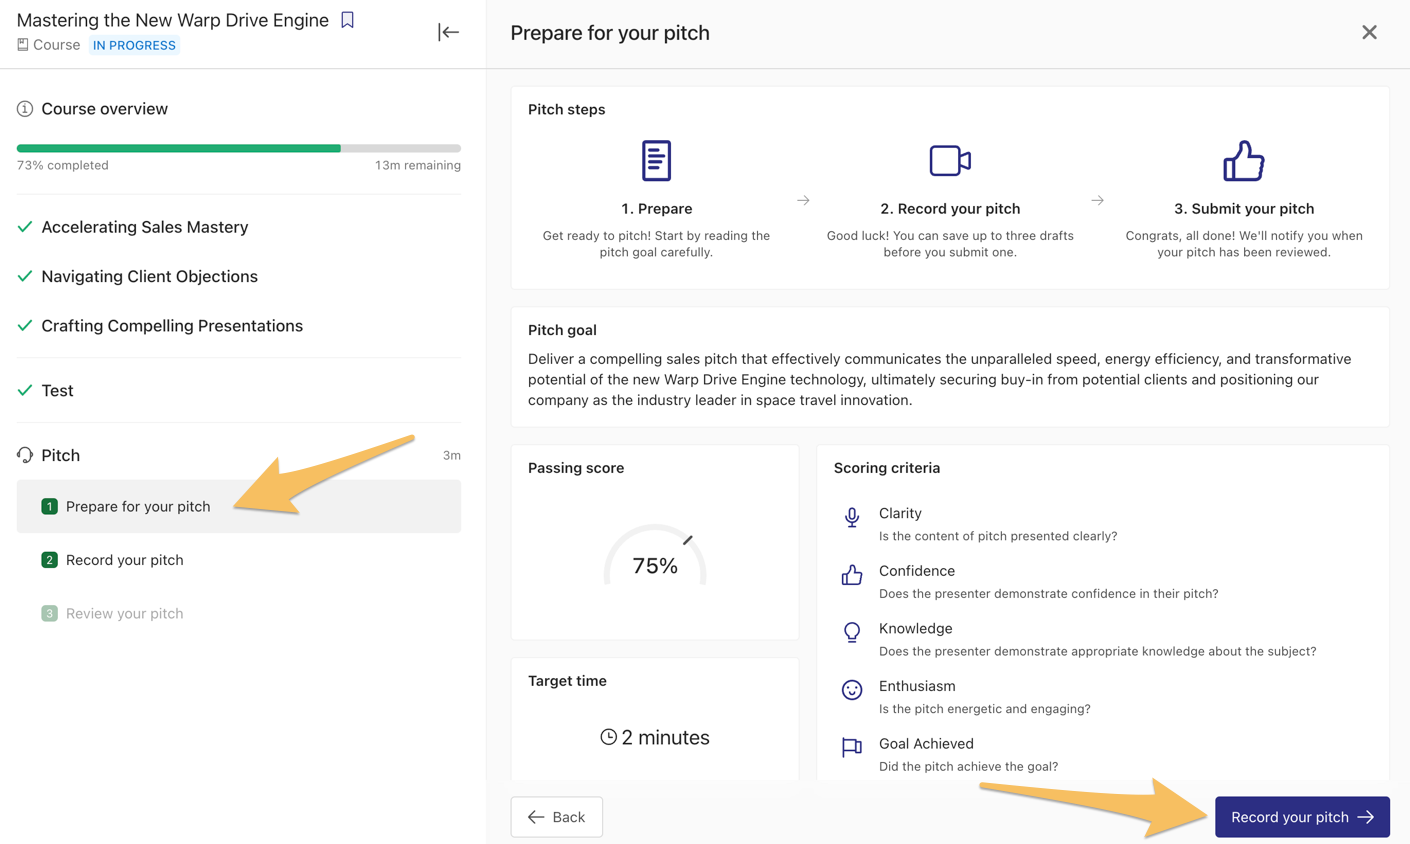This screenshot has width=1410, height=844.
Task: Click the checkmark beside Test
Action: point(25,391)
